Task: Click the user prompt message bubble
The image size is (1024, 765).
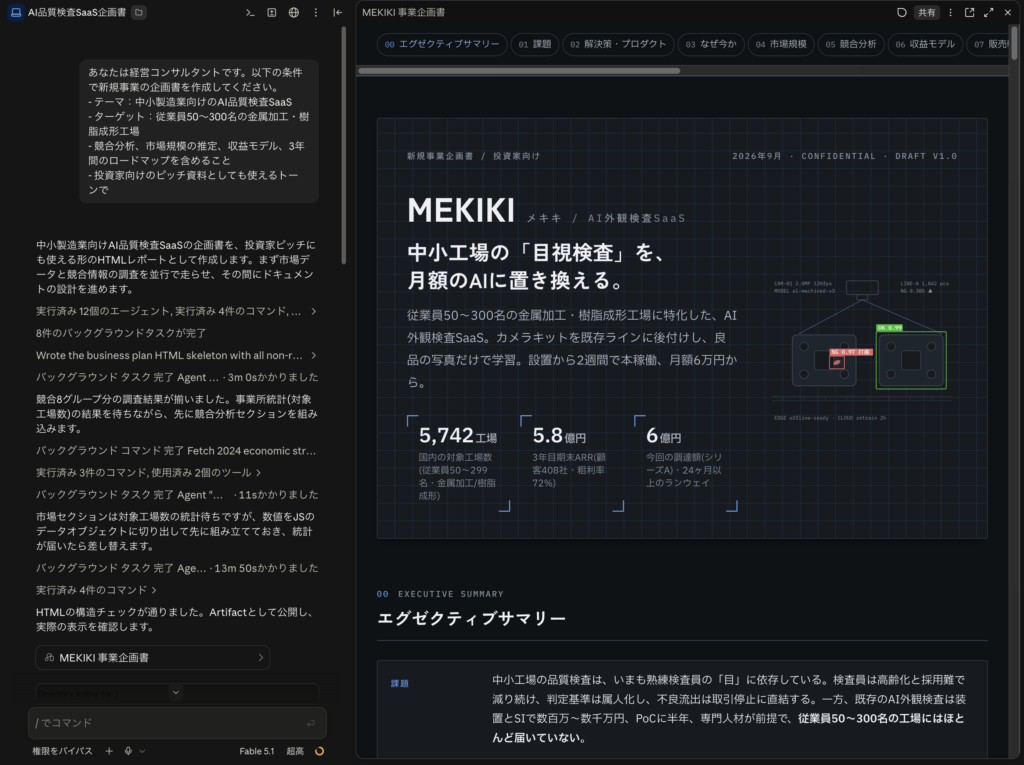Action: (x=199, y=131)
